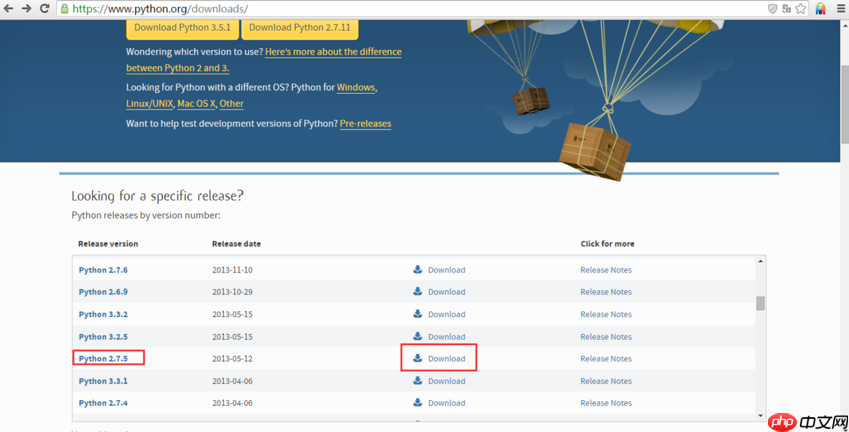Screen dimensions: 849x432
Task: Click Download text for Python 2.7.6
Action: 447,270
